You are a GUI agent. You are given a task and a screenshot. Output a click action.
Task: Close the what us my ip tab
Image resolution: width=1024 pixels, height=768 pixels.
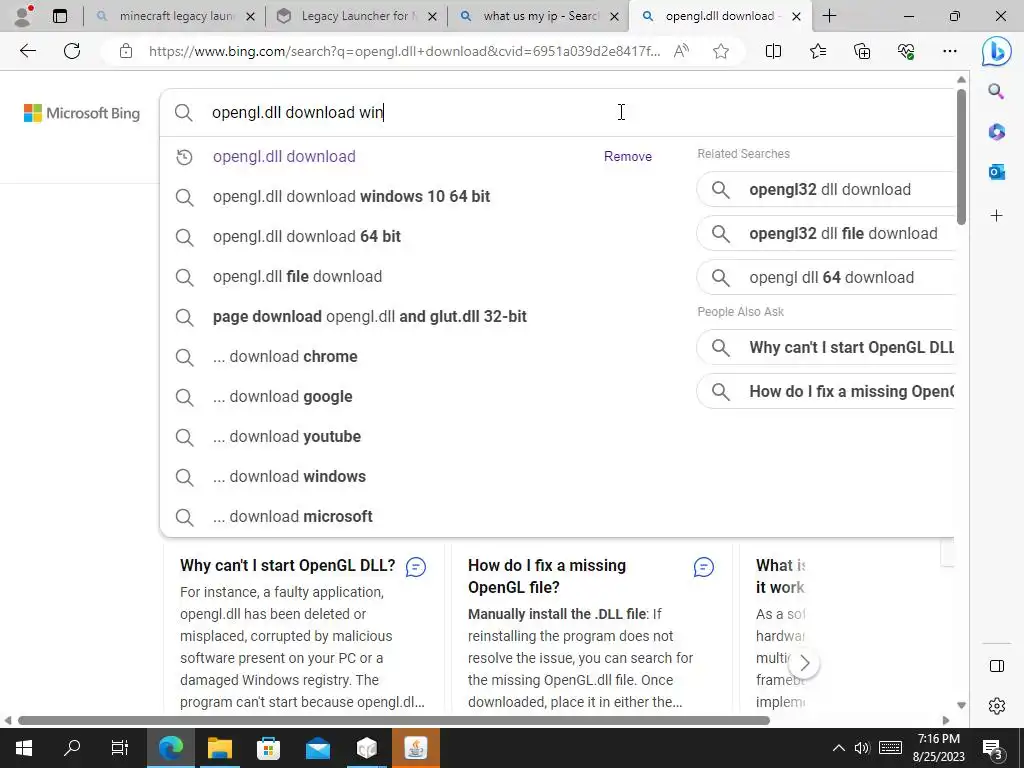click(615, 16)
